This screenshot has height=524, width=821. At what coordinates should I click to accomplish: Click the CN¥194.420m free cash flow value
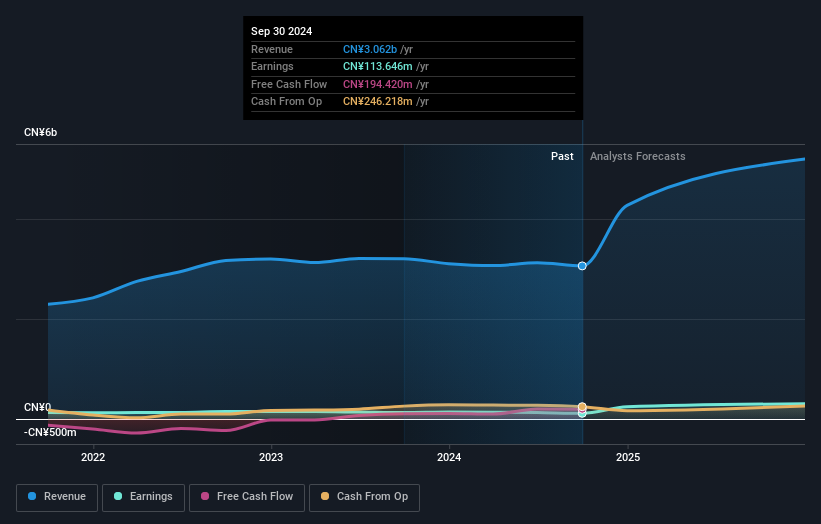coord(378,84)
